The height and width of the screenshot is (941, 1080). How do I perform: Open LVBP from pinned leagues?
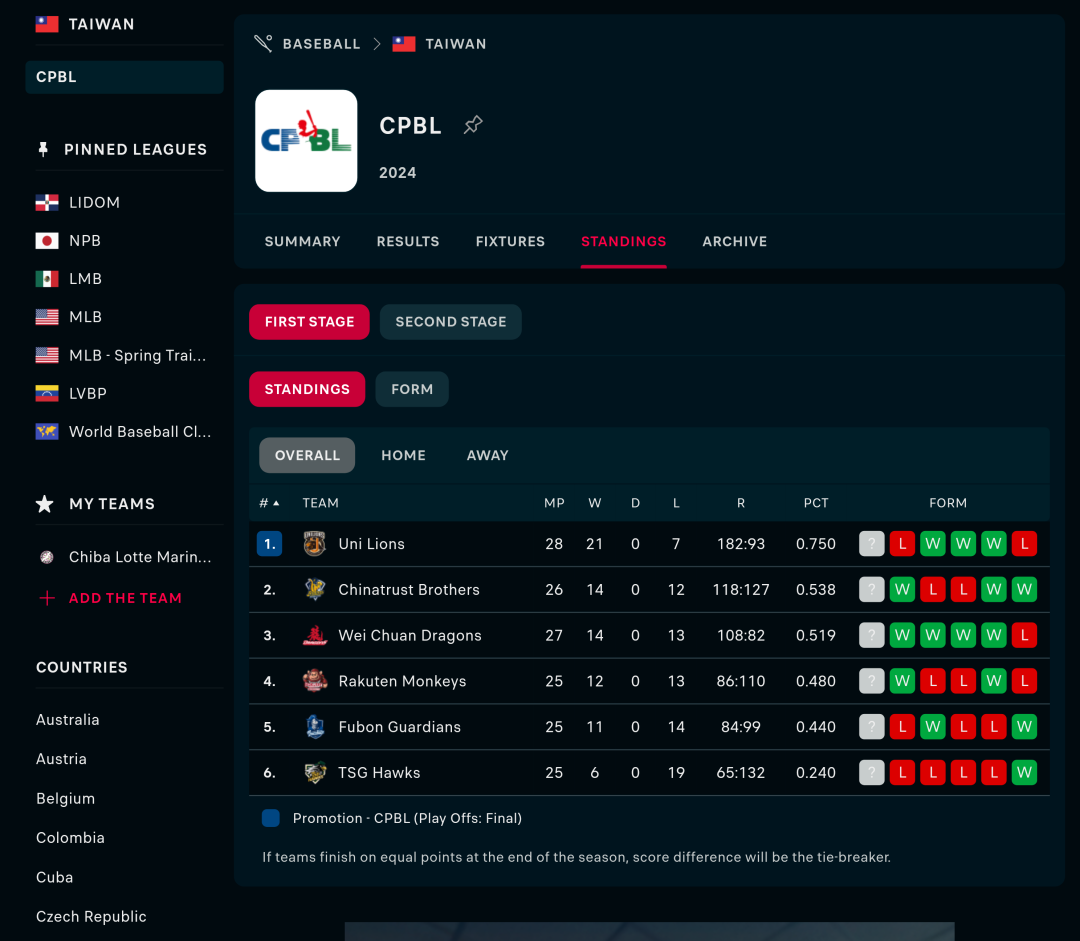click(x=87, y=393)
